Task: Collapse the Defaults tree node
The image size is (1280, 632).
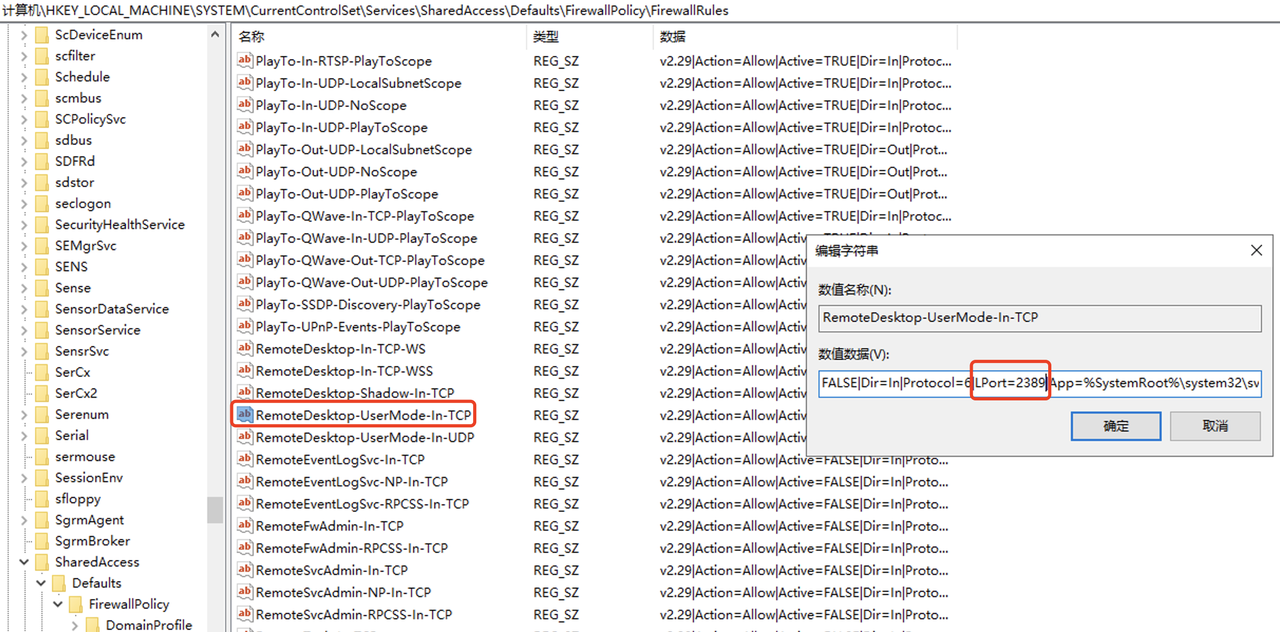Action: point(41,583)
